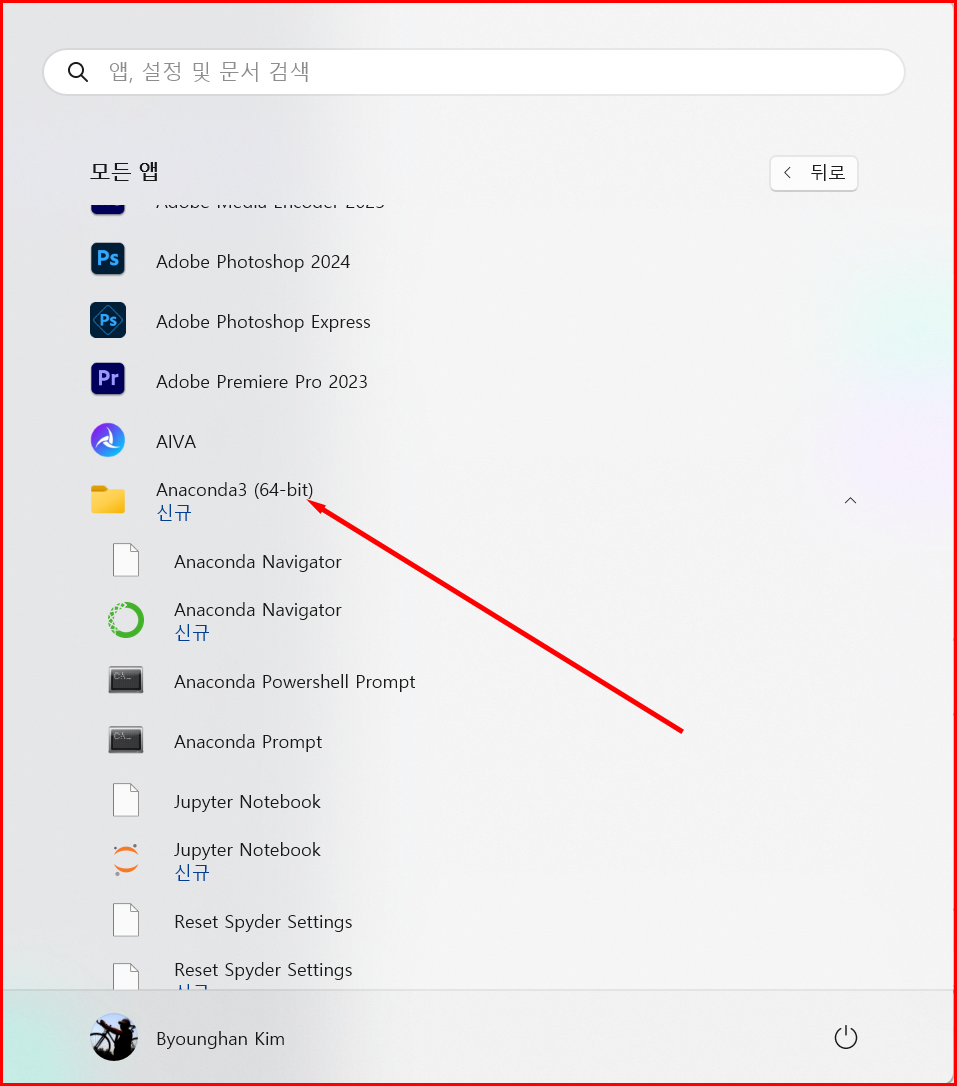Open Anaconda Prompt terminal icon
Viewport: 957px width, 1086px height.
coord(126,740)
